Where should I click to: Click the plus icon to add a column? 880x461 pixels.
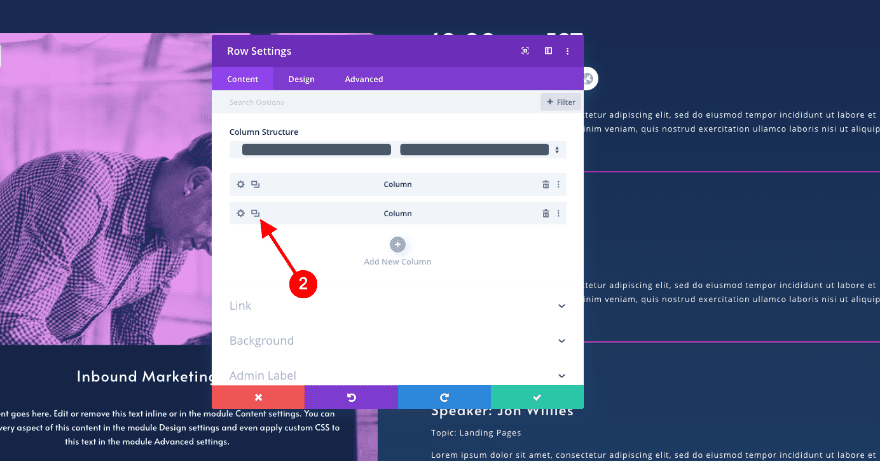[397, 245]
